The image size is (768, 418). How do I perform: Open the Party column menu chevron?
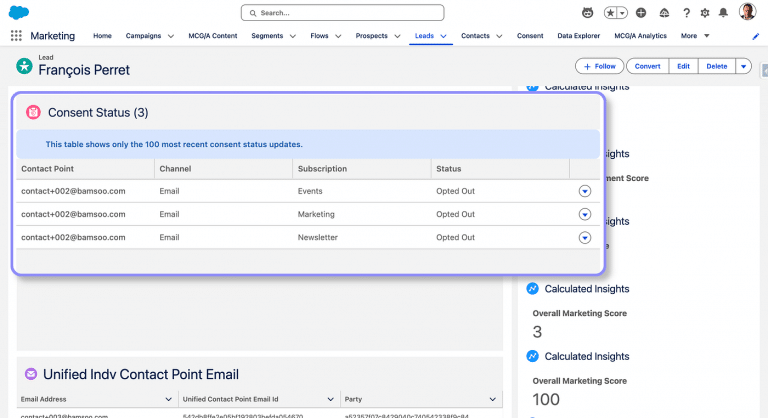[x=493, y=399]
